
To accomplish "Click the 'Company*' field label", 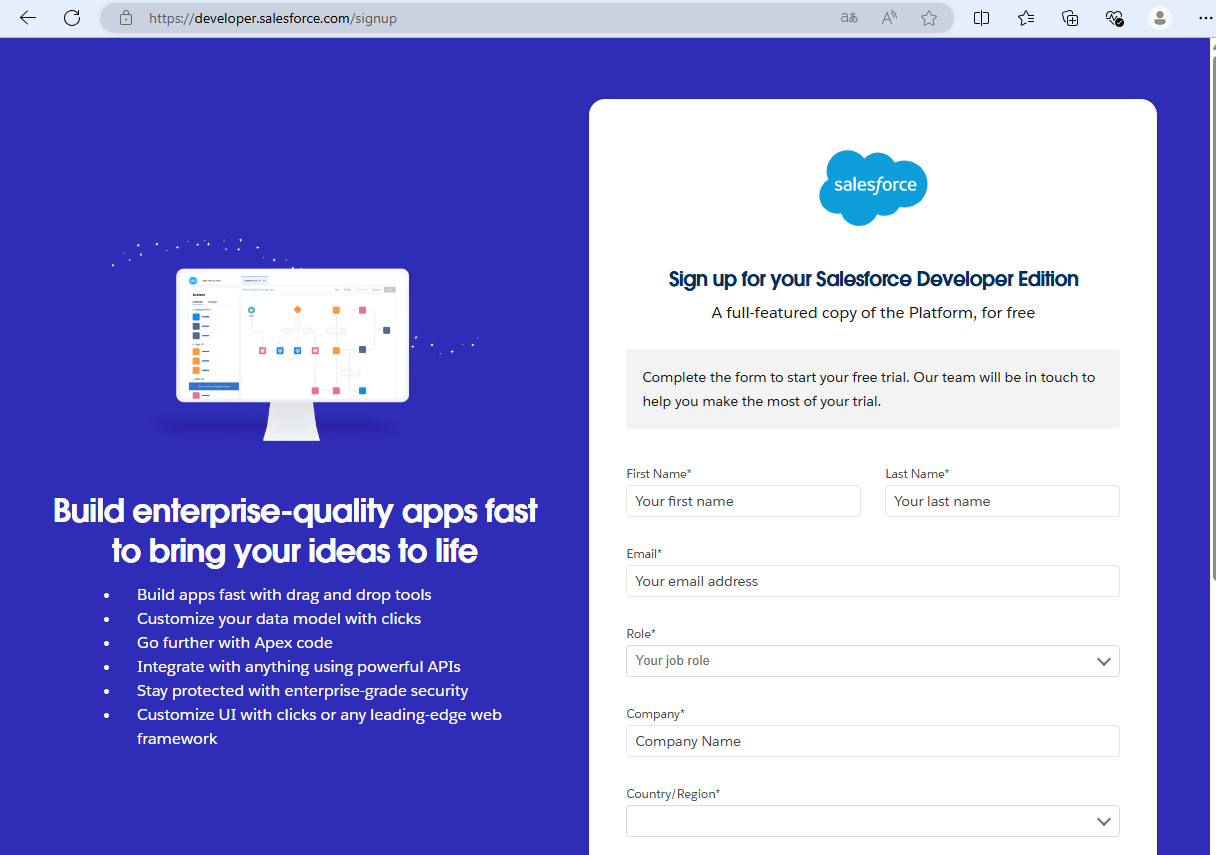I will (x=655, y=714).
